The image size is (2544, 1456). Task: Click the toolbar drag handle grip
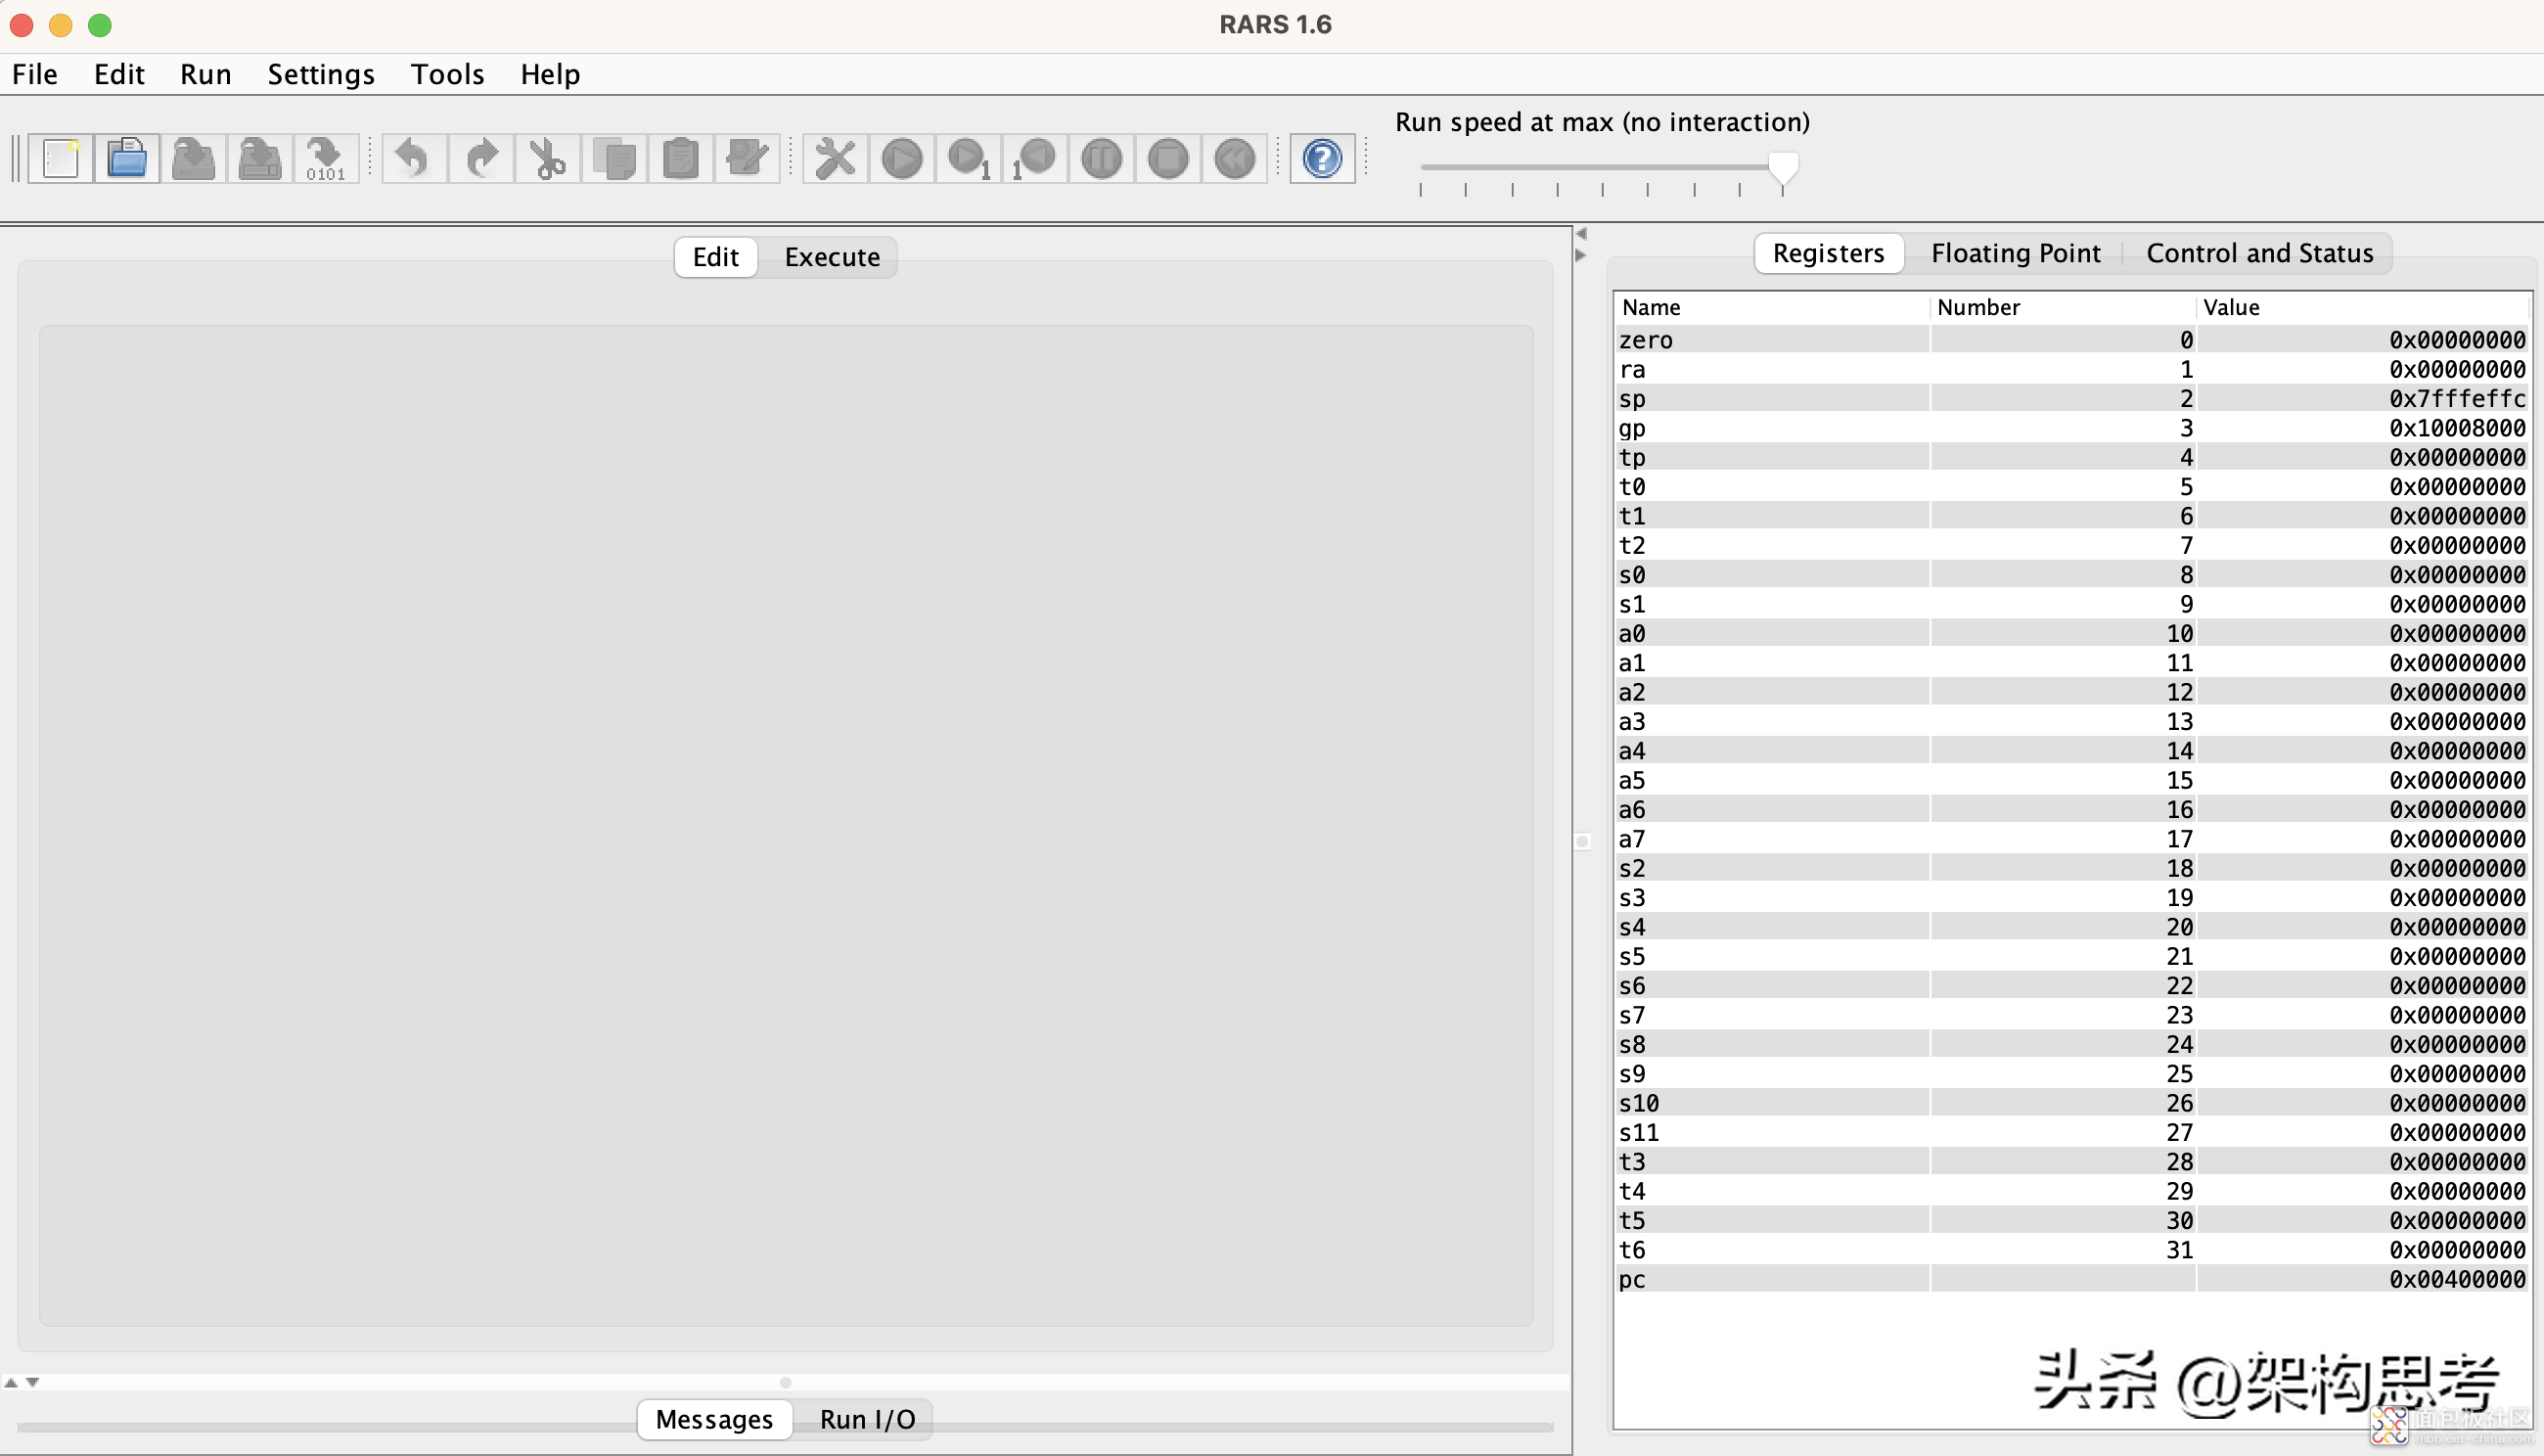click(x=15, y=158)
